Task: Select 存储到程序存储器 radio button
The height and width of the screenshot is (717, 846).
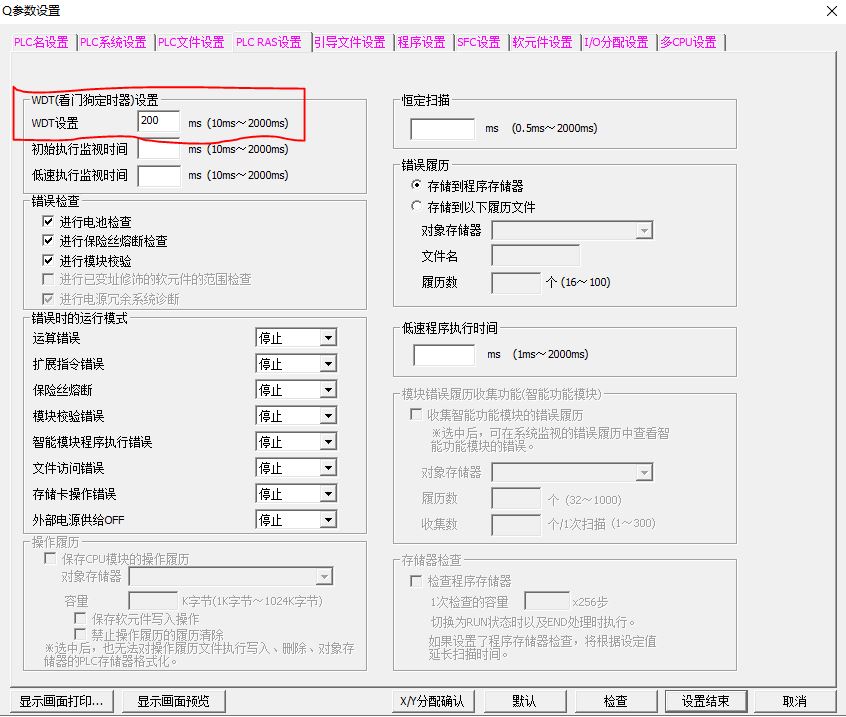Action: click(417, 186)
